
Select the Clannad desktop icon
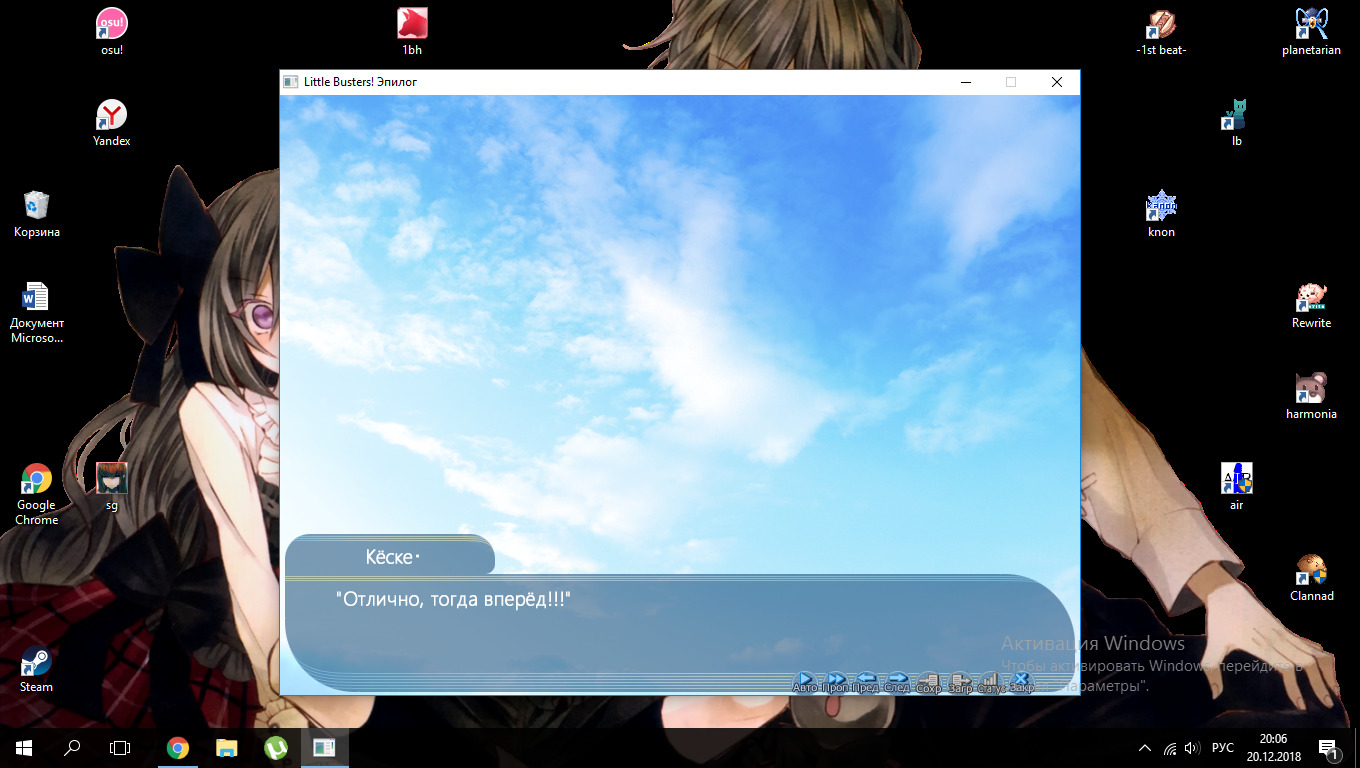(1311, 577)
